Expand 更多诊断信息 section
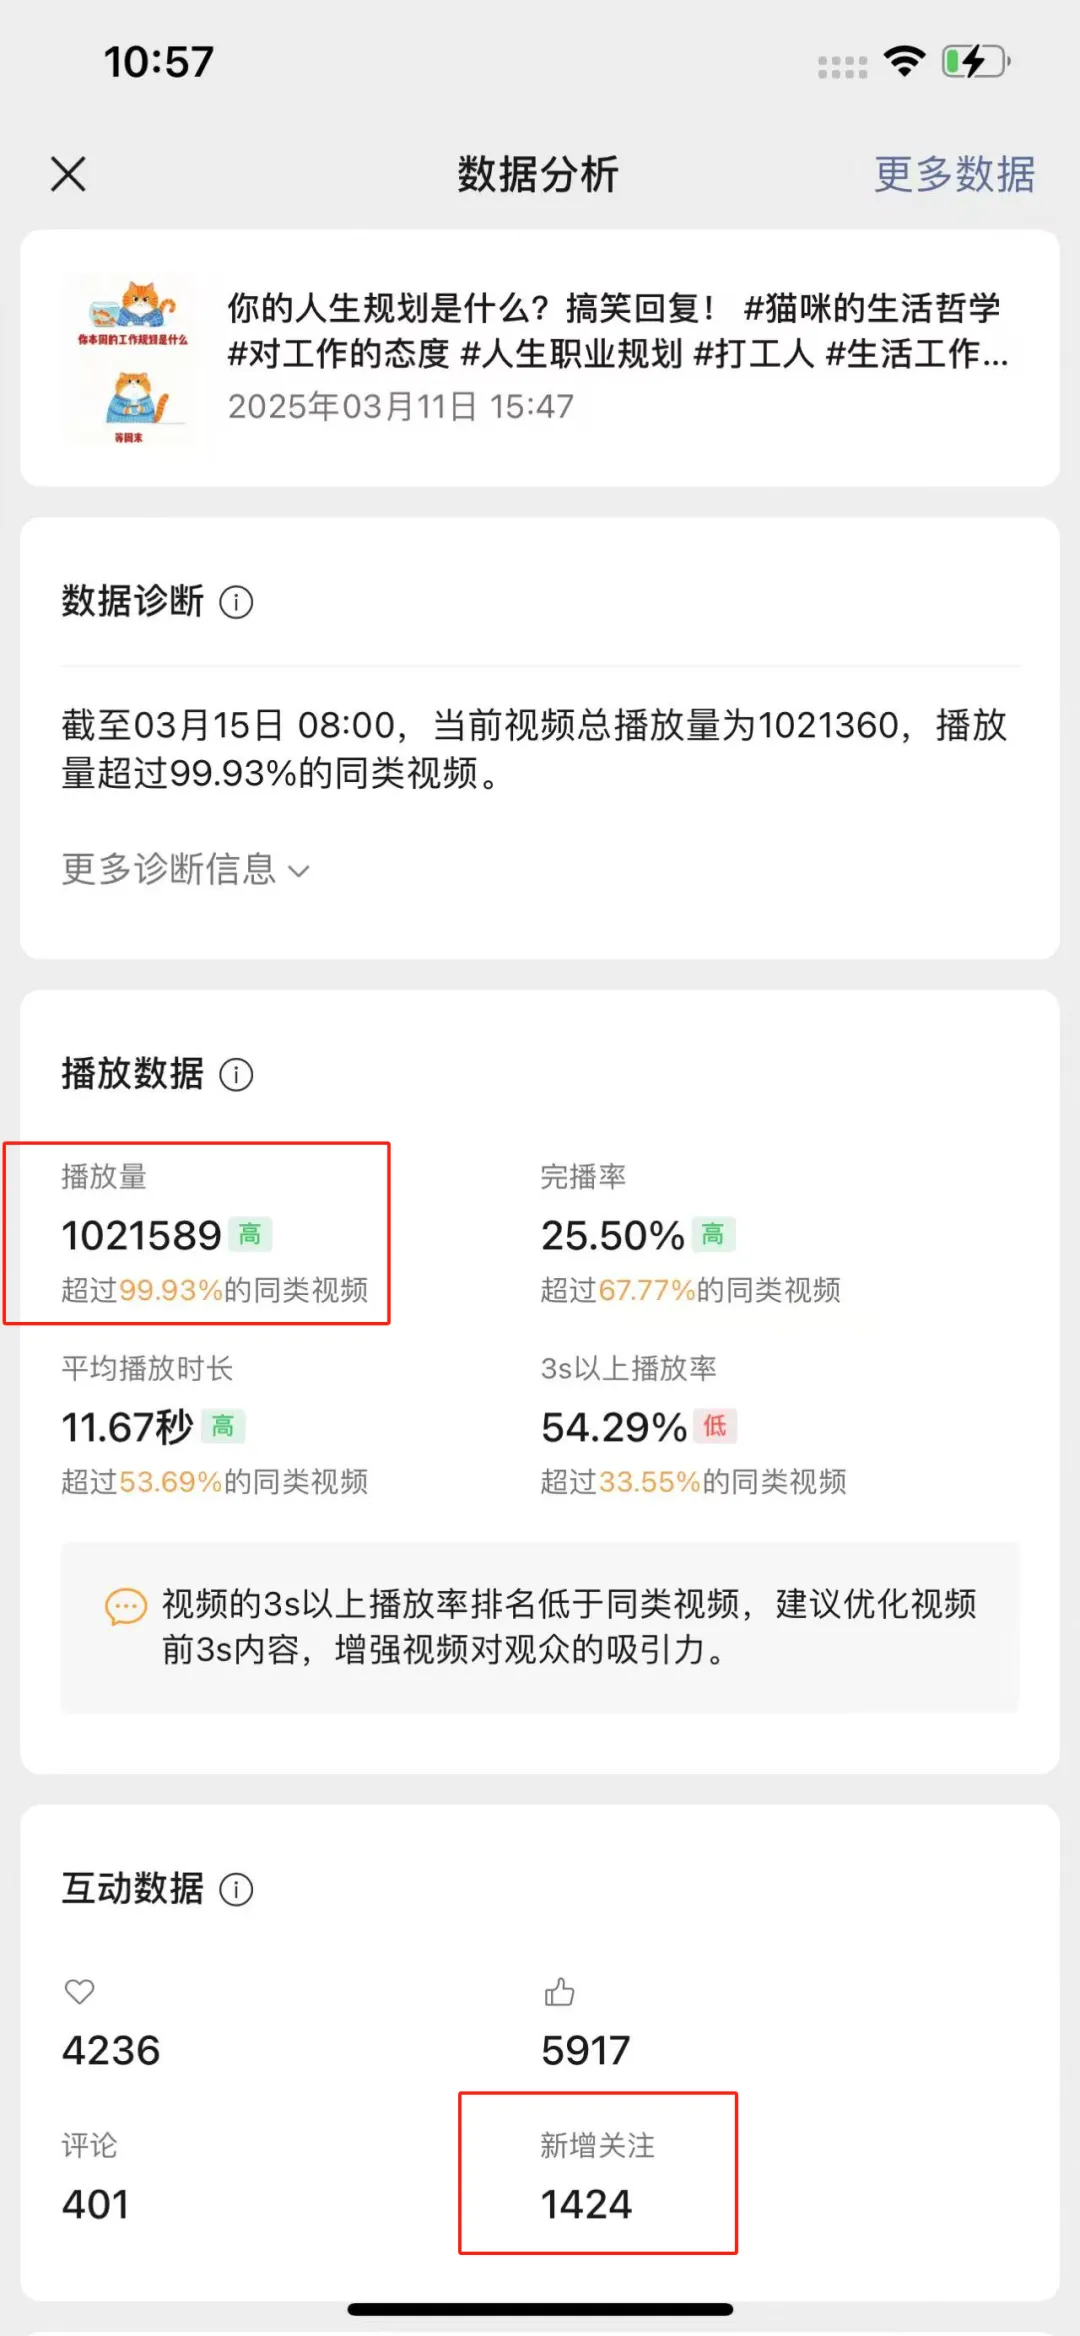Screen dimensions: 1080x2336 (x=186, y=870)
